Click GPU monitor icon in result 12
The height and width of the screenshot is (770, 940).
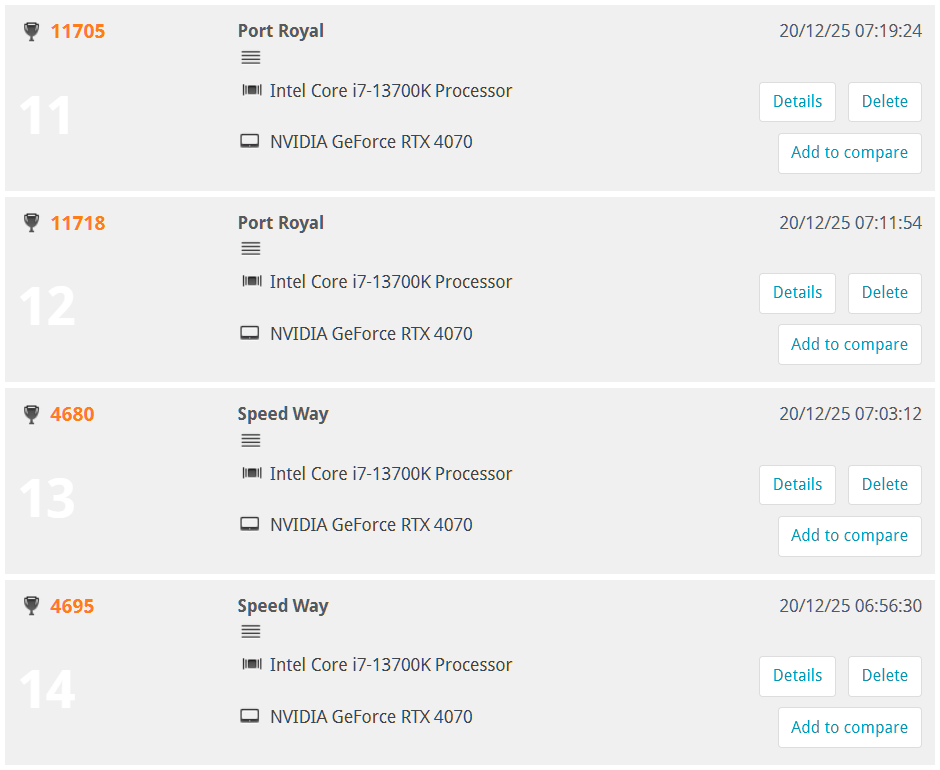pos(250,334)
